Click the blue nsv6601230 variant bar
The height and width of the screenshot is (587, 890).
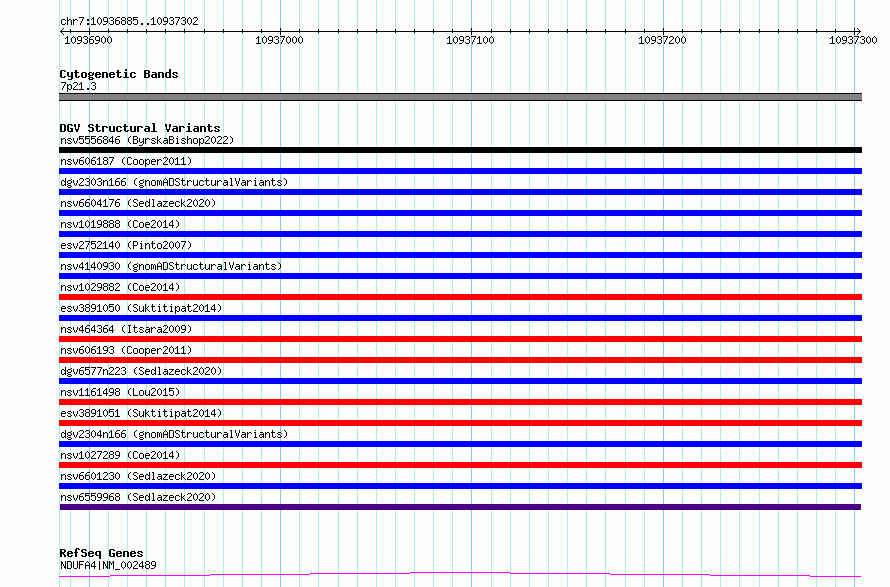click(x=460, y=486)
